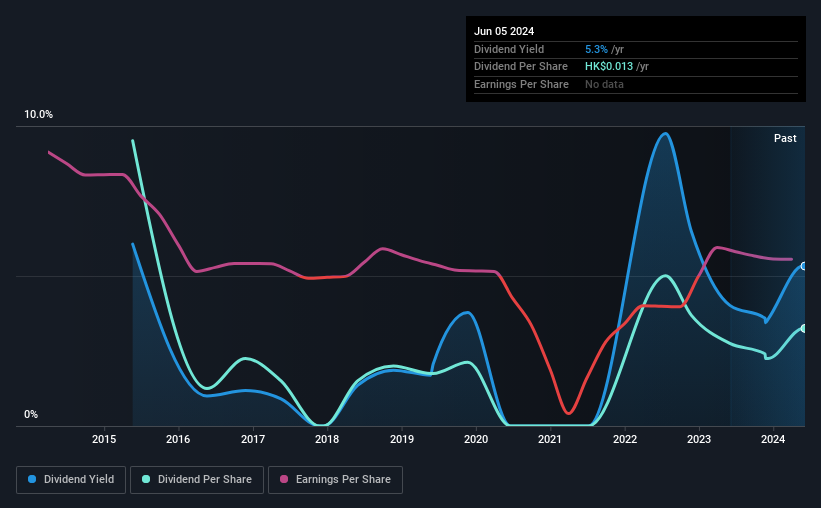Screen dimensions: 821x508
Task: Click the 10.0% y-axis label
Action: tap(38, 115)
